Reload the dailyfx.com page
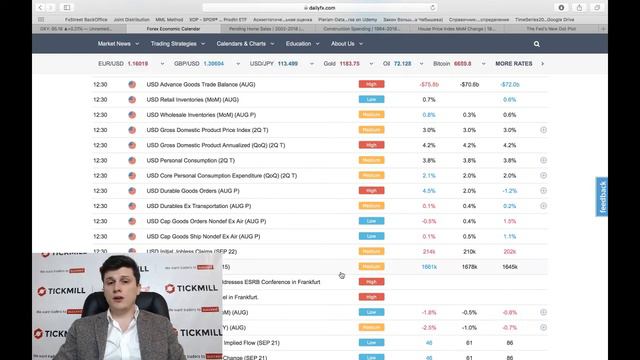Image resolution: width=640 pixels, height=360 pixels. [x=432, y=8]
